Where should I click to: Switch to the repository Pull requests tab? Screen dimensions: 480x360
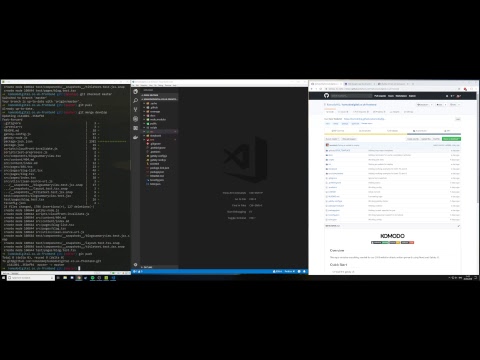(361, 112)
